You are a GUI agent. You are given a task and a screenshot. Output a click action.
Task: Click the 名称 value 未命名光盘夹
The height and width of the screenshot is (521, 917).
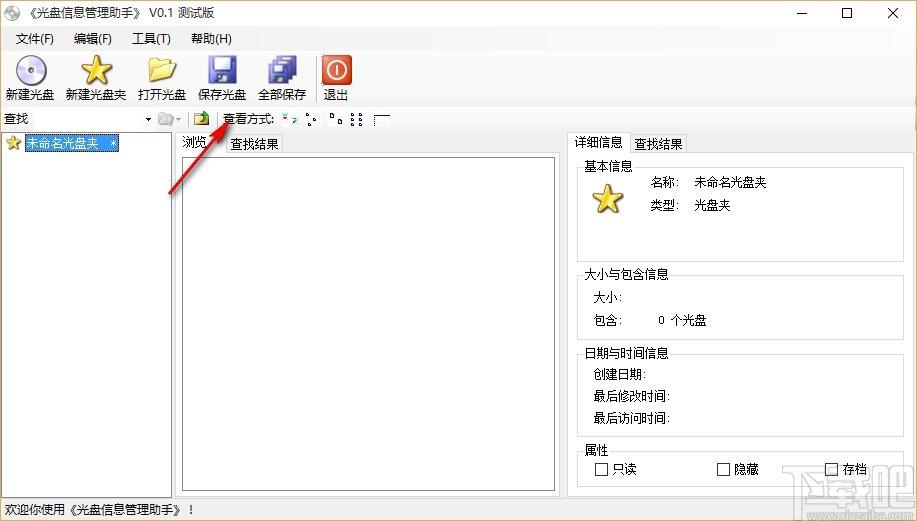(730, 182)
